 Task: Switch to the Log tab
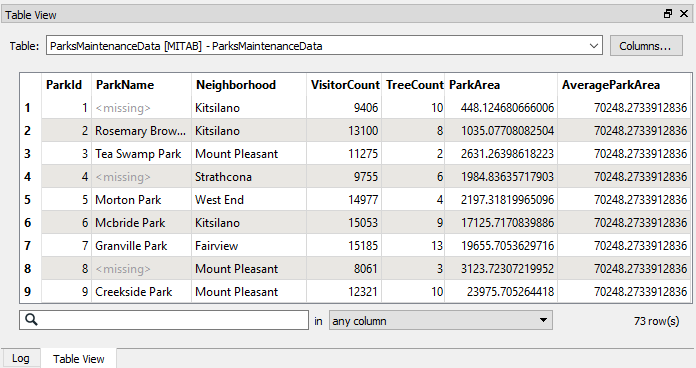(20, 358)
